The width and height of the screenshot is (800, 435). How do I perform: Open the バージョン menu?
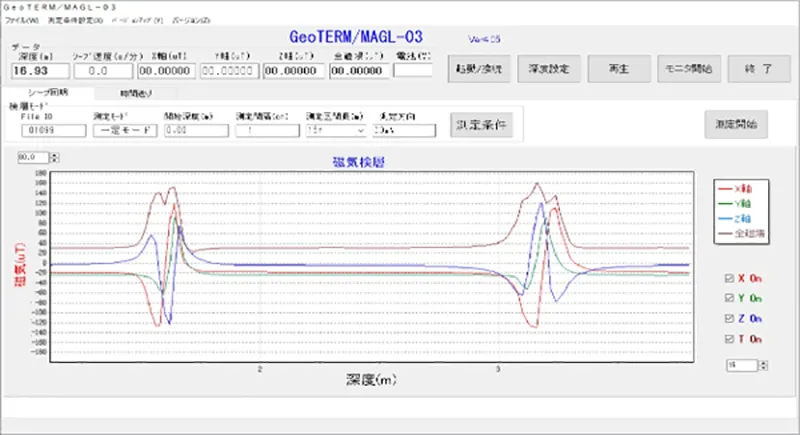[192, 20]
